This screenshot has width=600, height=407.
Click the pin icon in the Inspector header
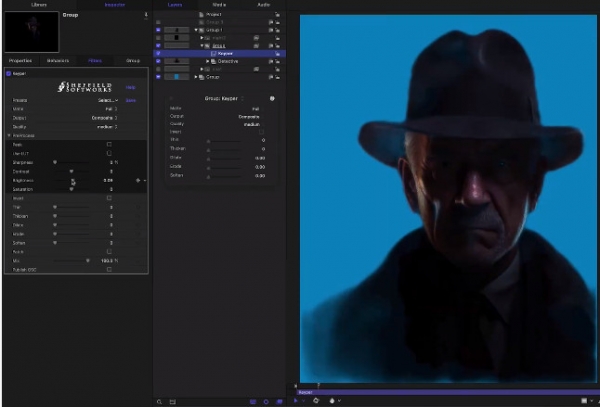point(146,15)
